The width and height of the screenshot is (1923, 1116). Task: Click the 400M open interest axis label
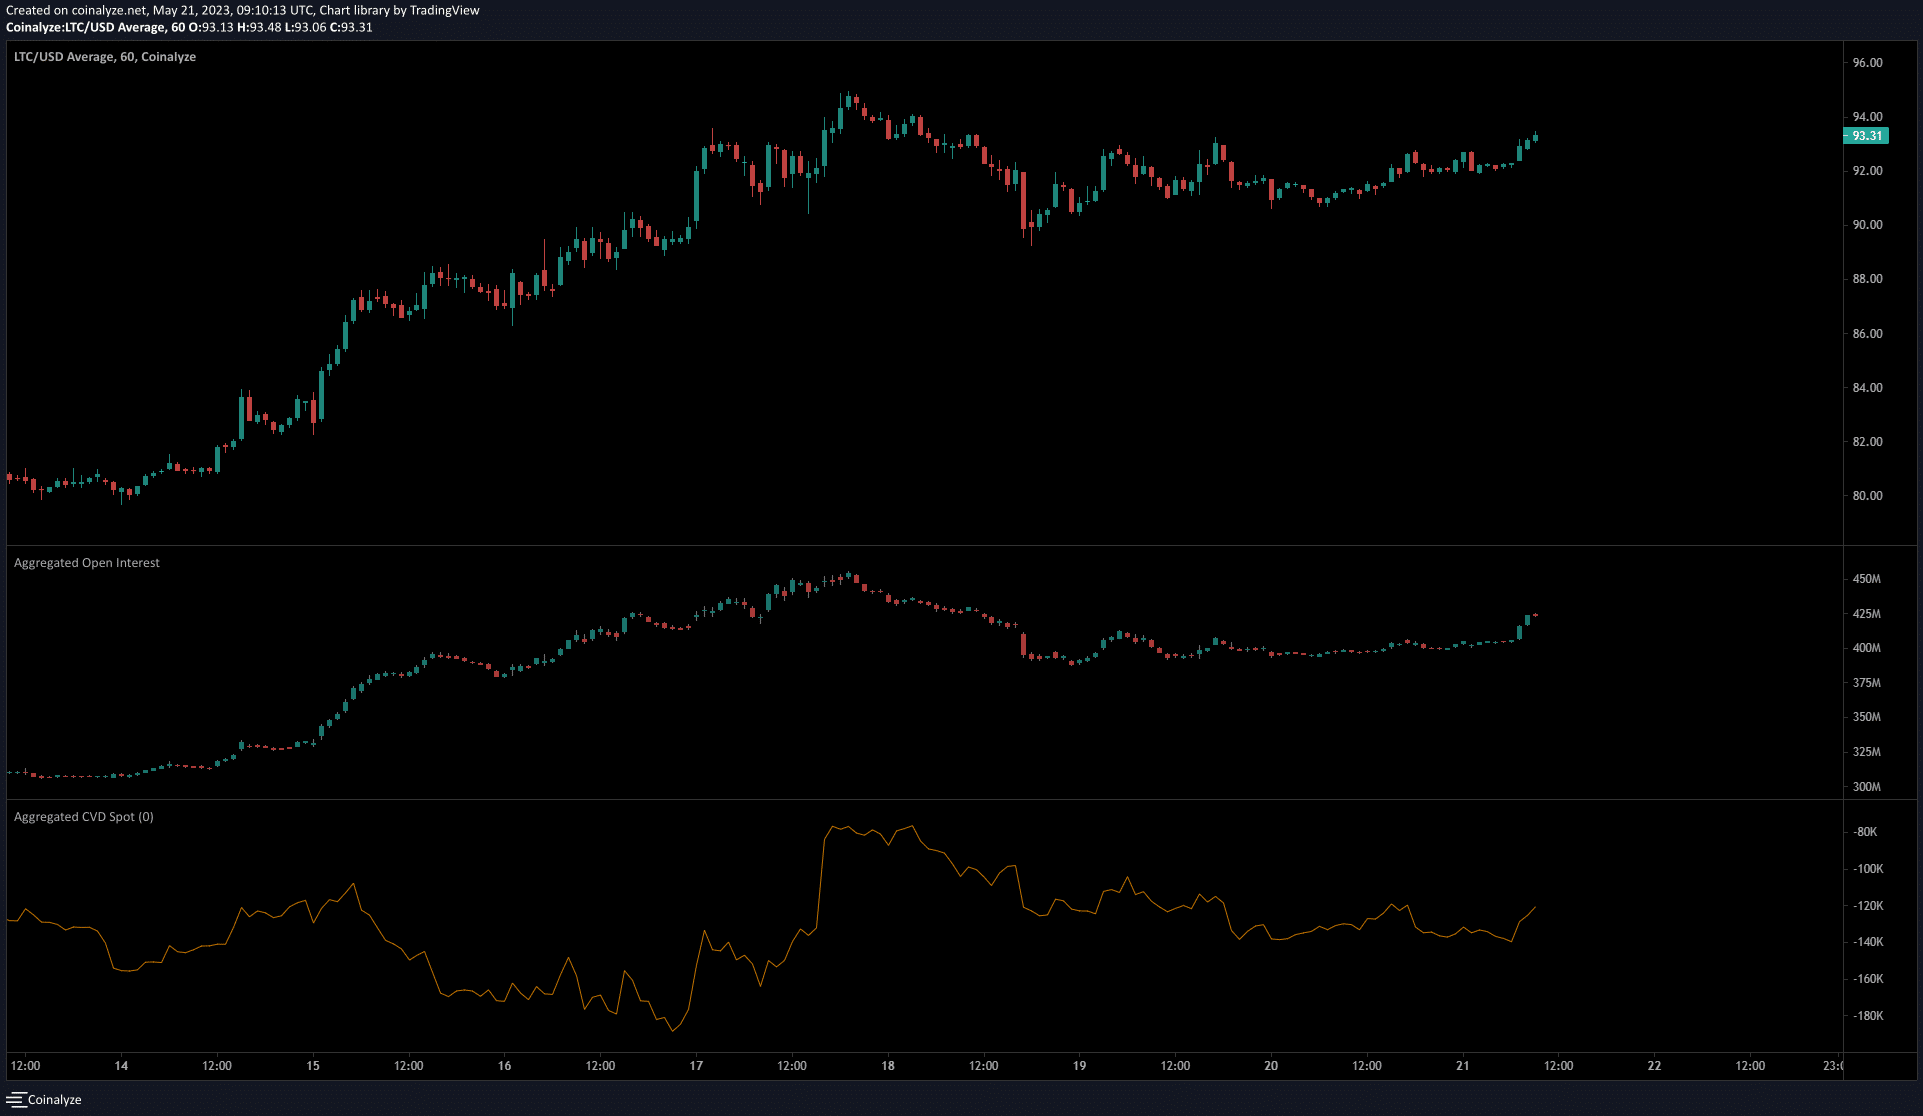point(1866,648)
